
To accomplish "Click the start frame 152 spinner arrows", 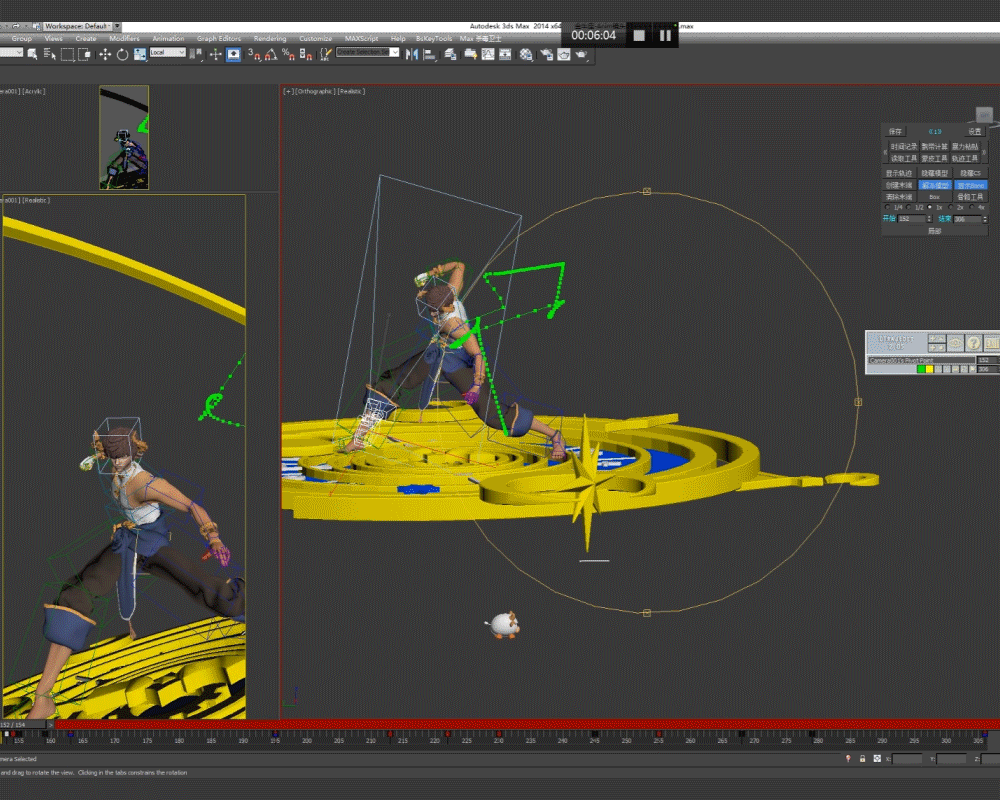I will point(929,218).
